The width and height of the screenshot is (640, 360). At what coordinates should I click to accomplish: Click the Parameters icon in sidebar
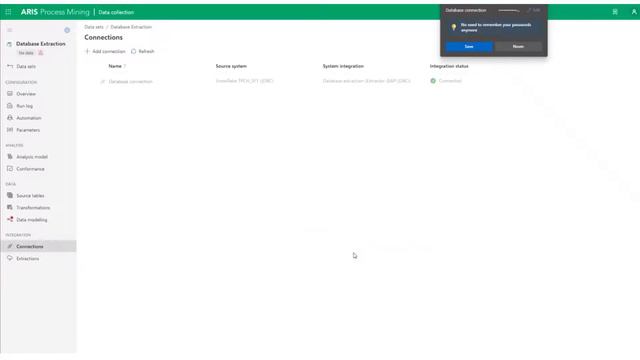pos(10,130)
